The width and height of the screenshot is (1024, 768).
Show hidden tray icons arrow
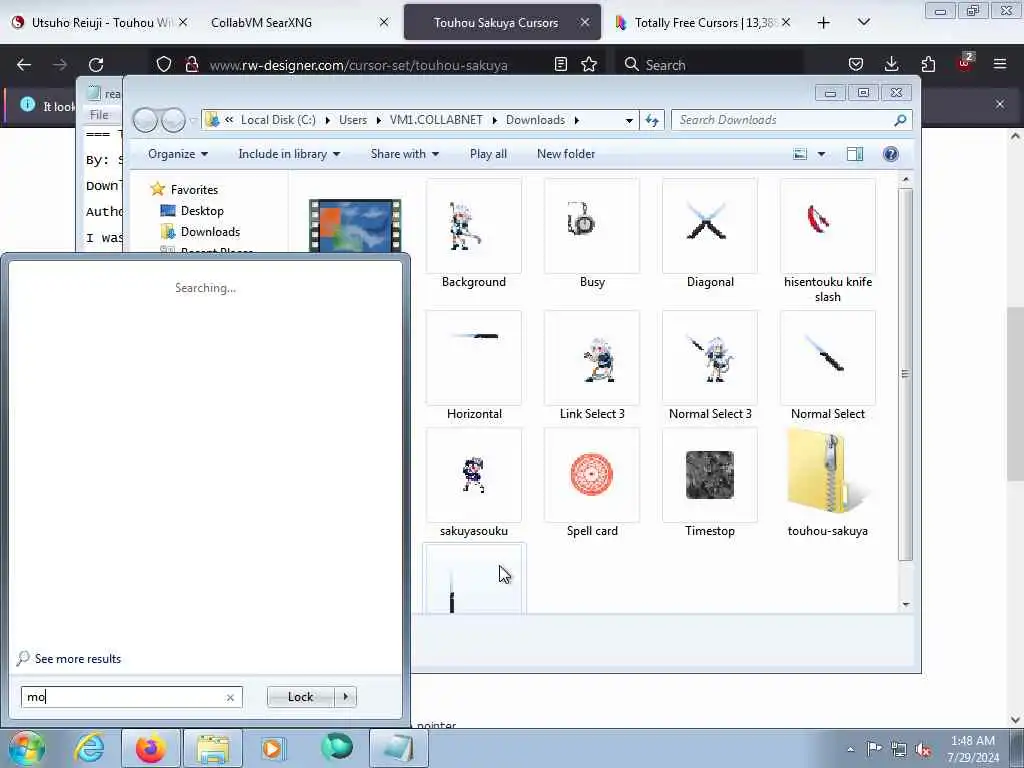pos(850,750)
